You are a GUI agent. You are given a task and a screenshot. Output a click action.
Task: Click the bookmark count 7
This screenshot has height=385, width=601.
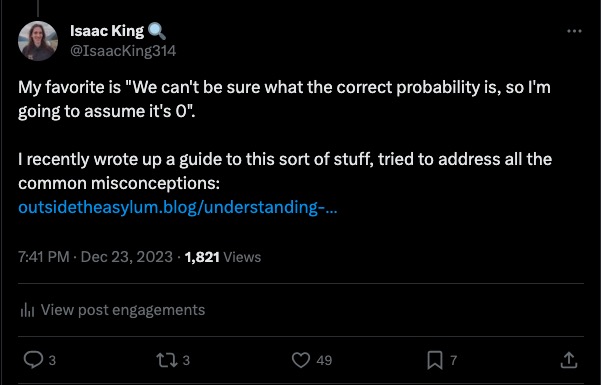(453, 360)
